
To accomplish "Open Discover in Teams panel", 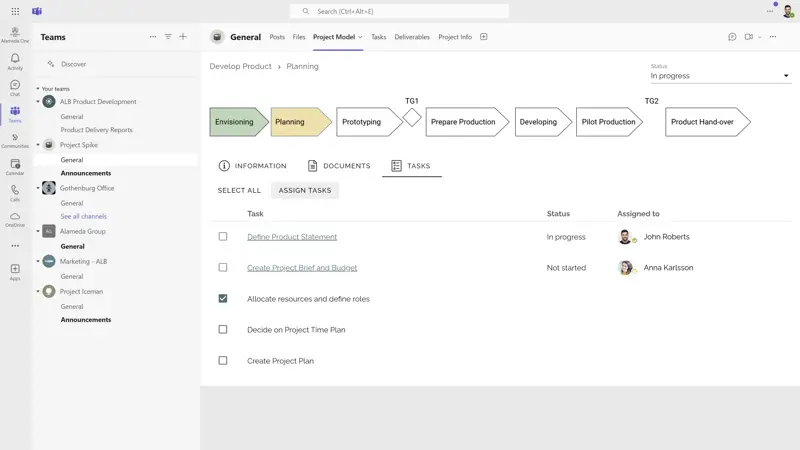I will [73, 64].
